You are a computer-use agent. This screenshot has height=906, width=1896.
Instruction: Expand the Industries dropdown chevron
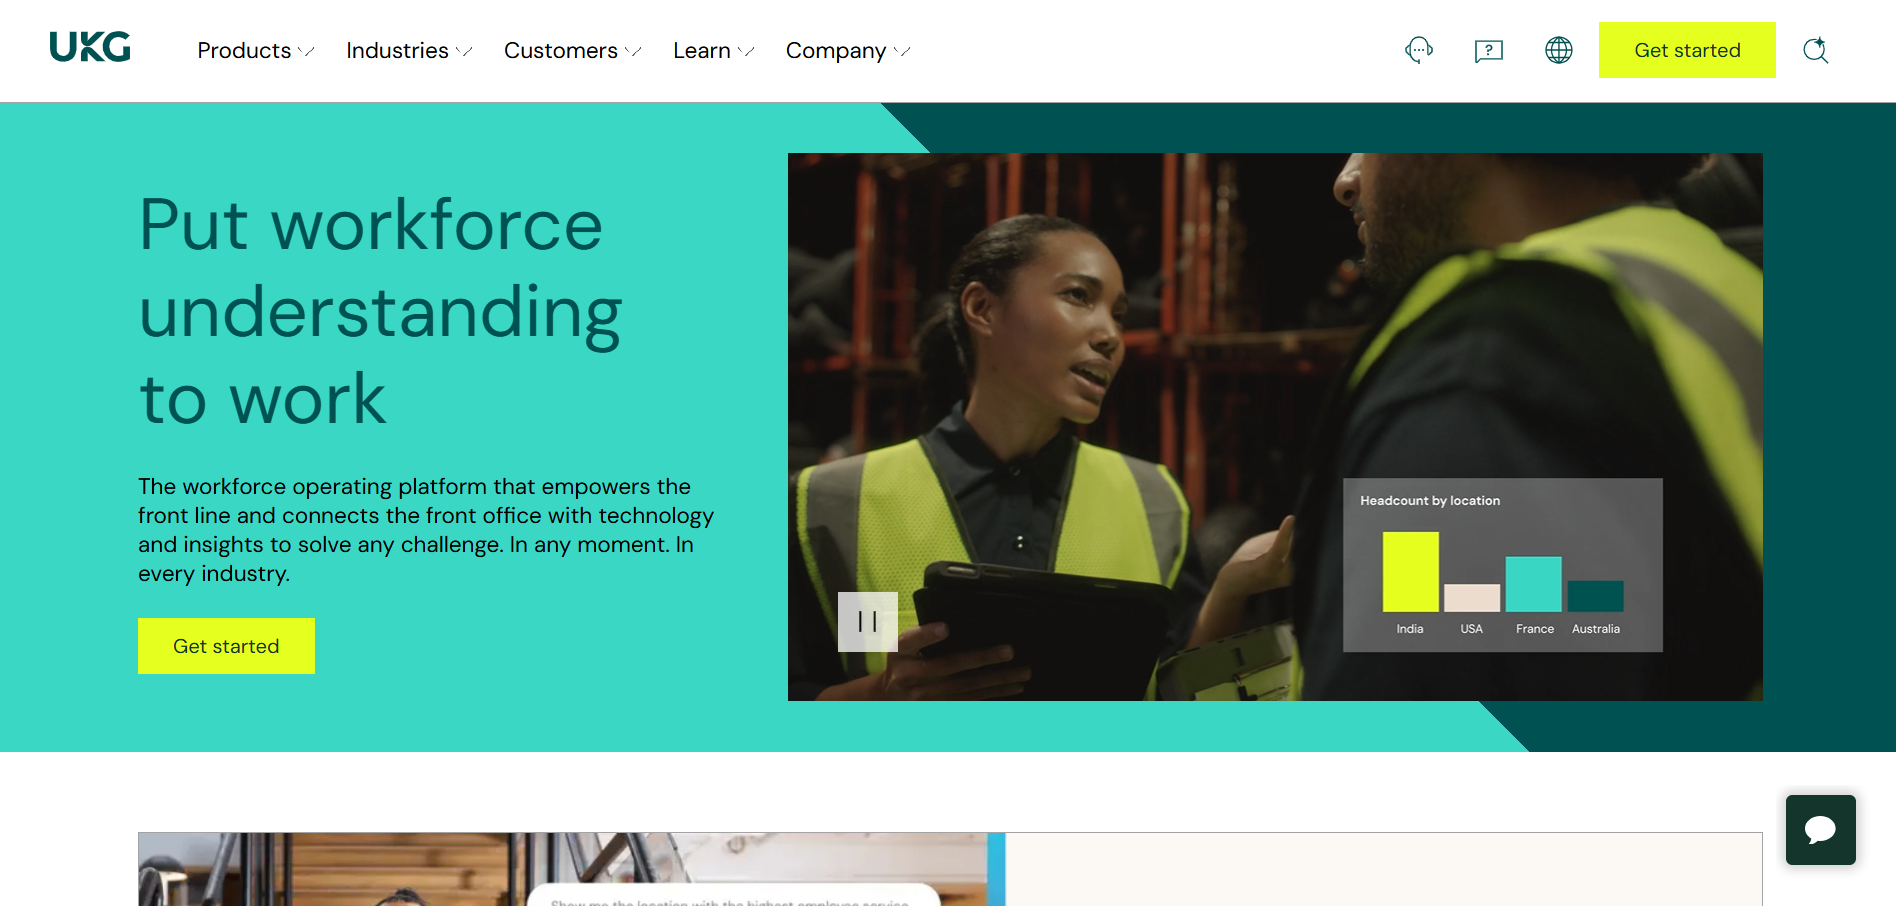pos(464,51)
